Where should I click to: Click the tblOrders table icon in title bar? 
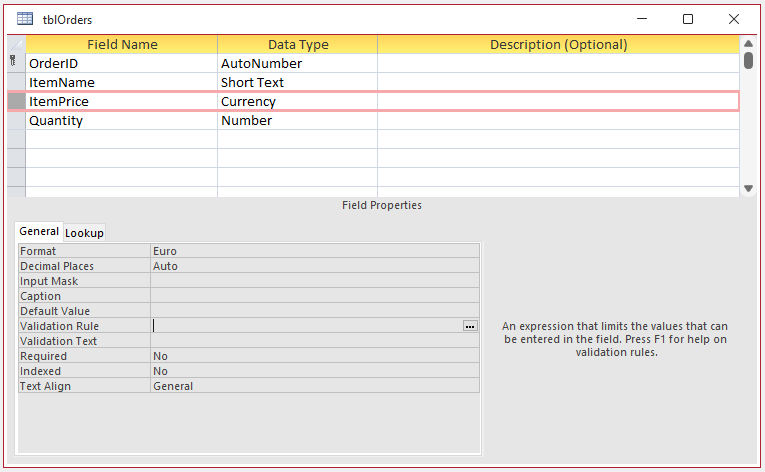pos(25,19)
